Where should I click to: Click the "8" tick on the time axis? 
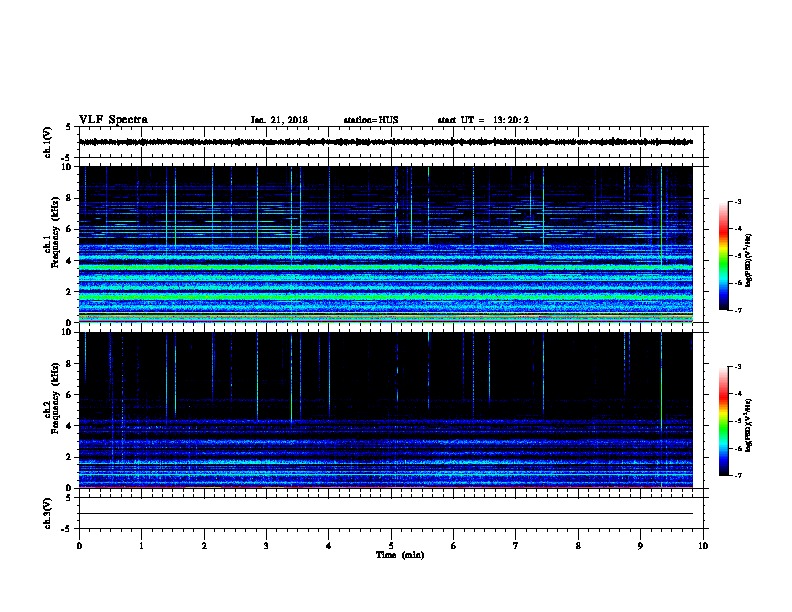tap(578, 546)
